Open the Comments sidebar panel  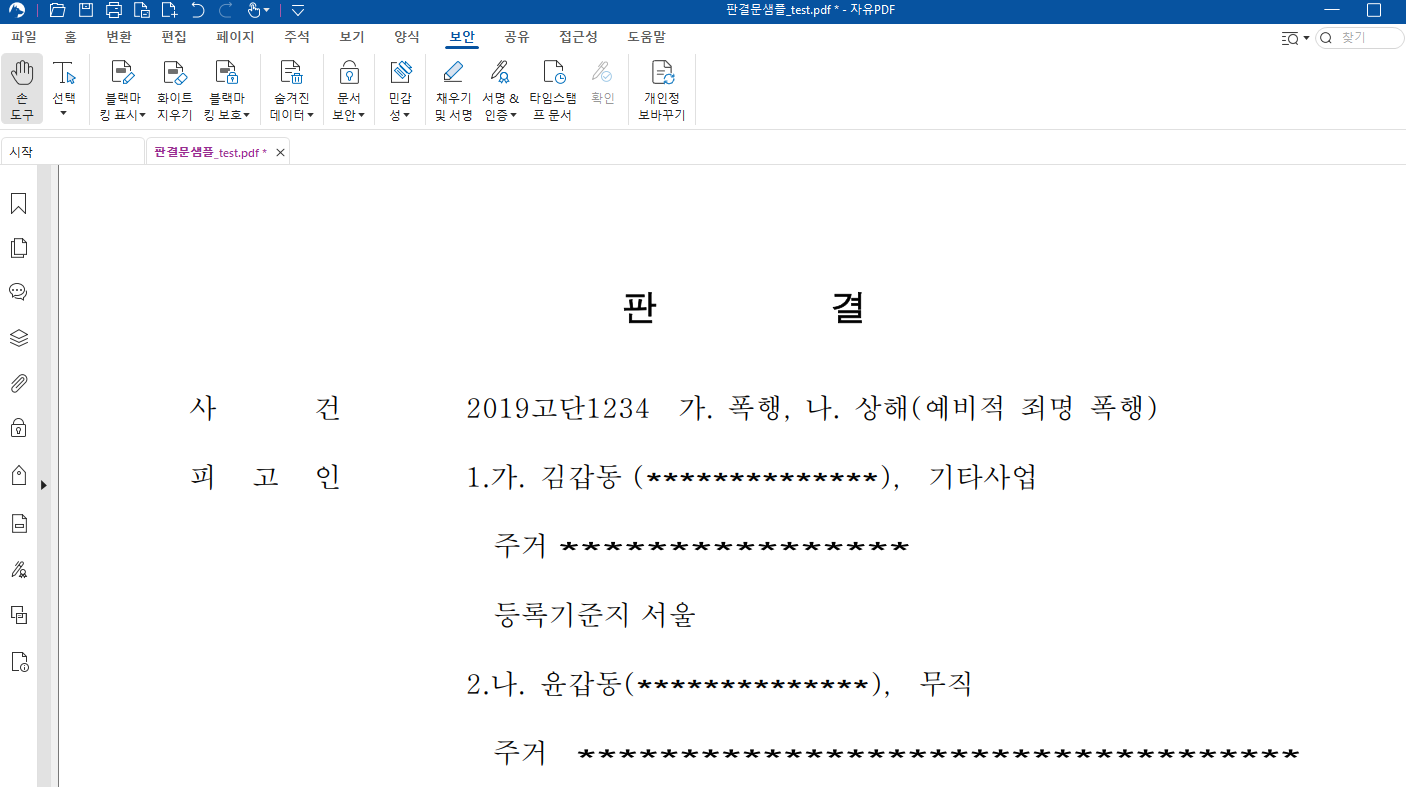click(18, 292)
